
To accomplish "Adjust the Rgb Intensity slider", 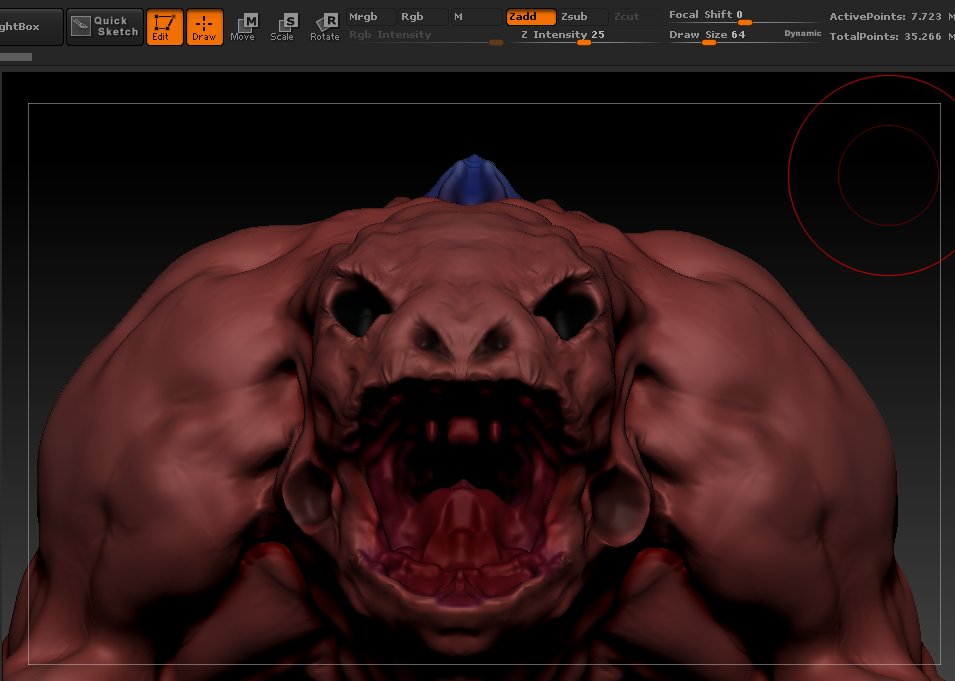I will 425,36.
